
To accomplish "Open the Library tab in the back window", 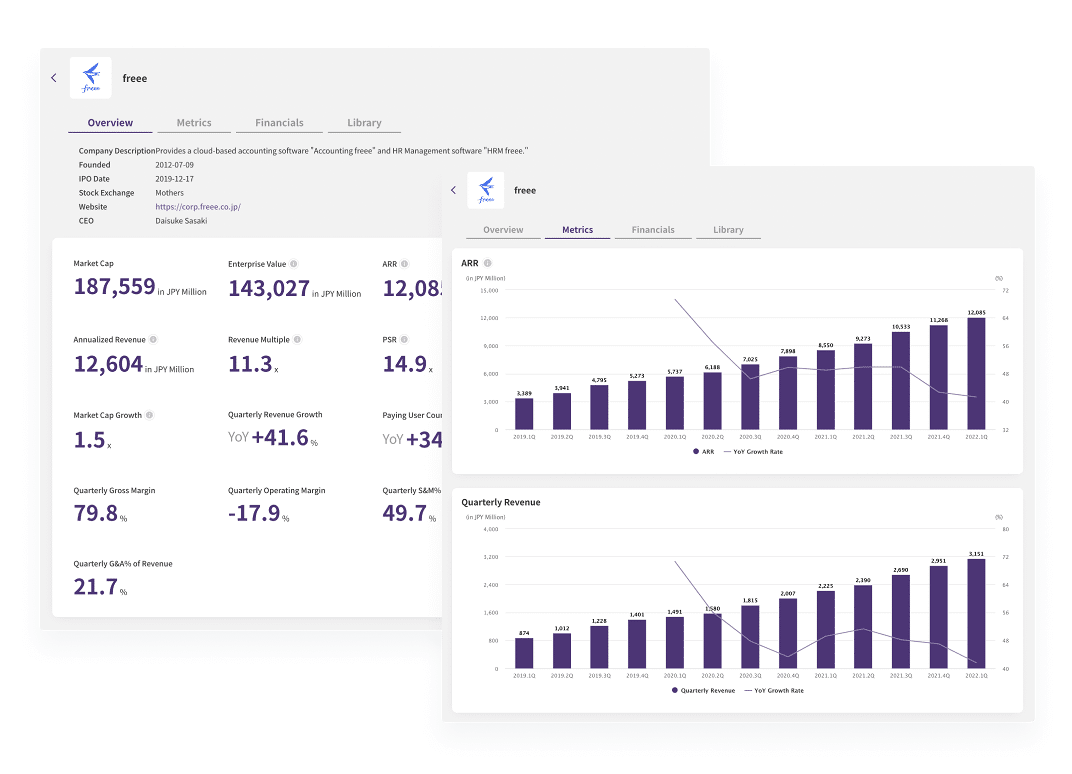I will click(x=364, y=123).
